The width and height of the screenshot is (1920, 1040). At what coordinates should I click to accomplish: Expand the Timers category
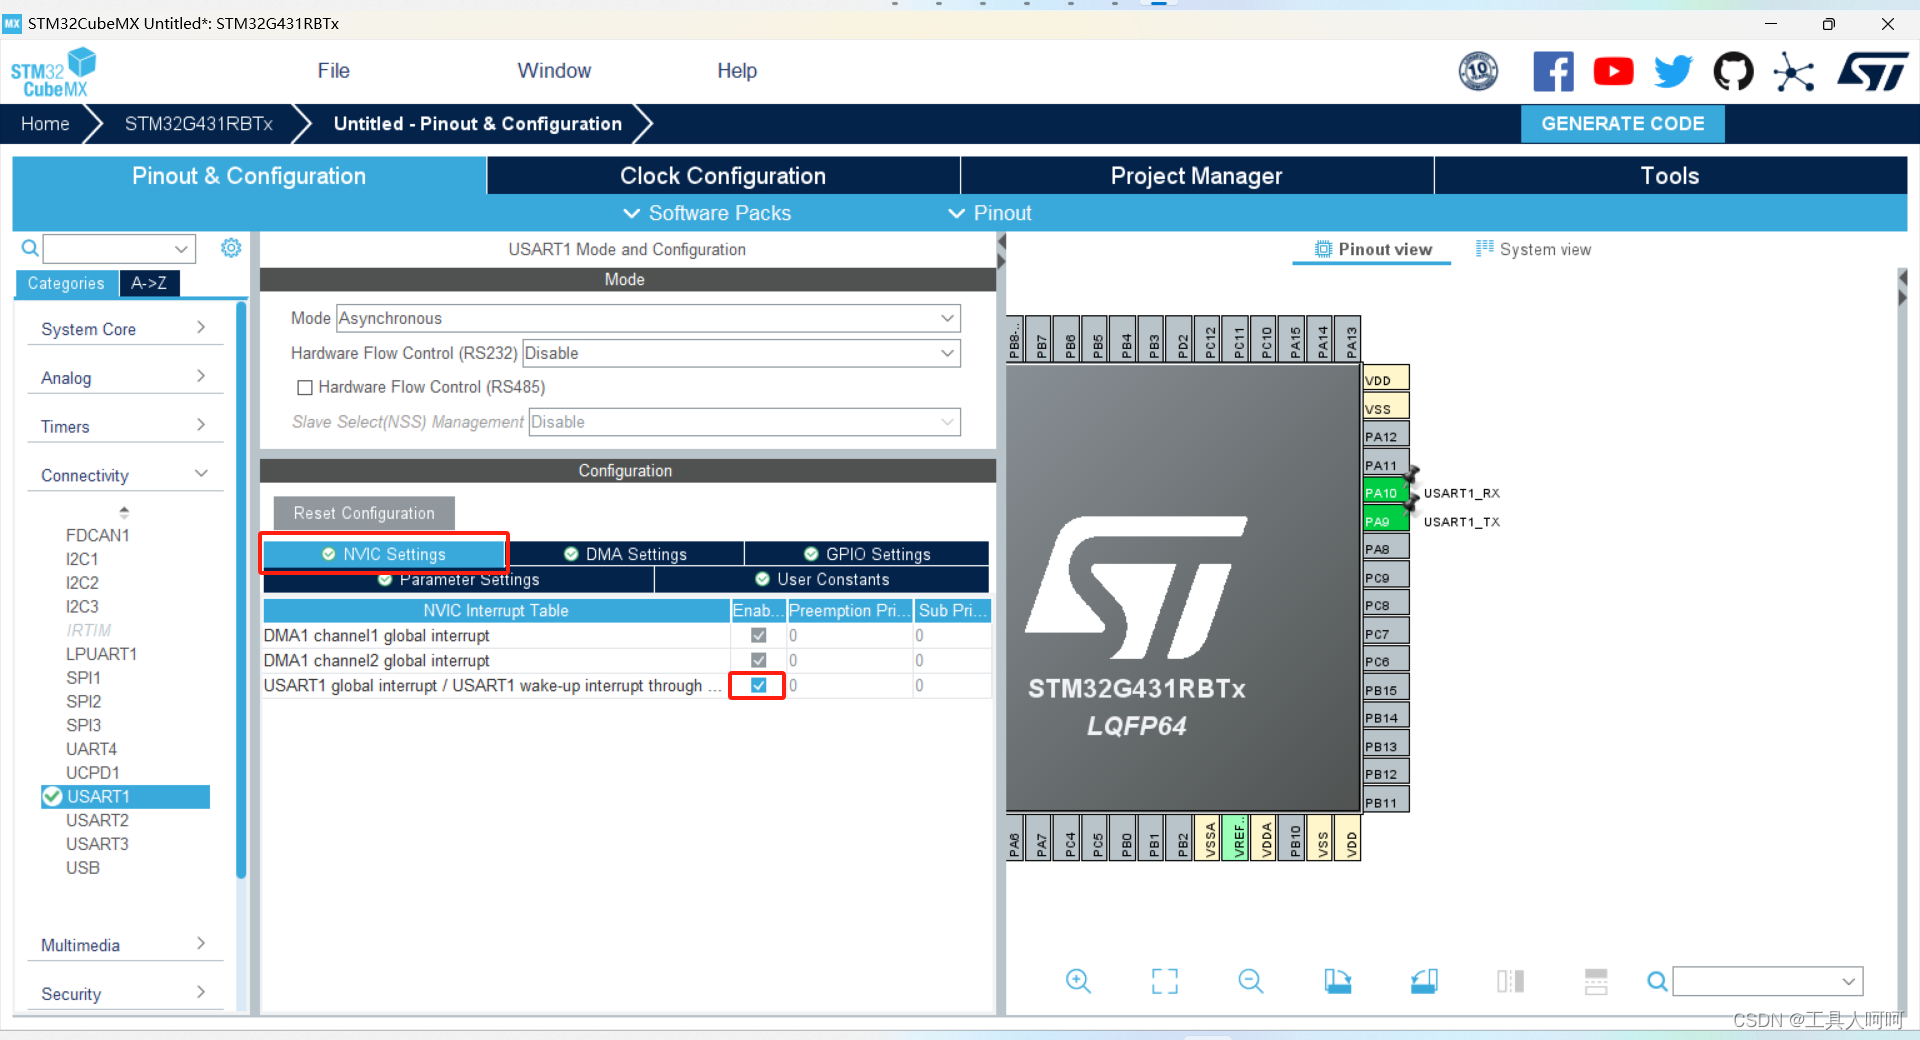(x=123, y=426)
